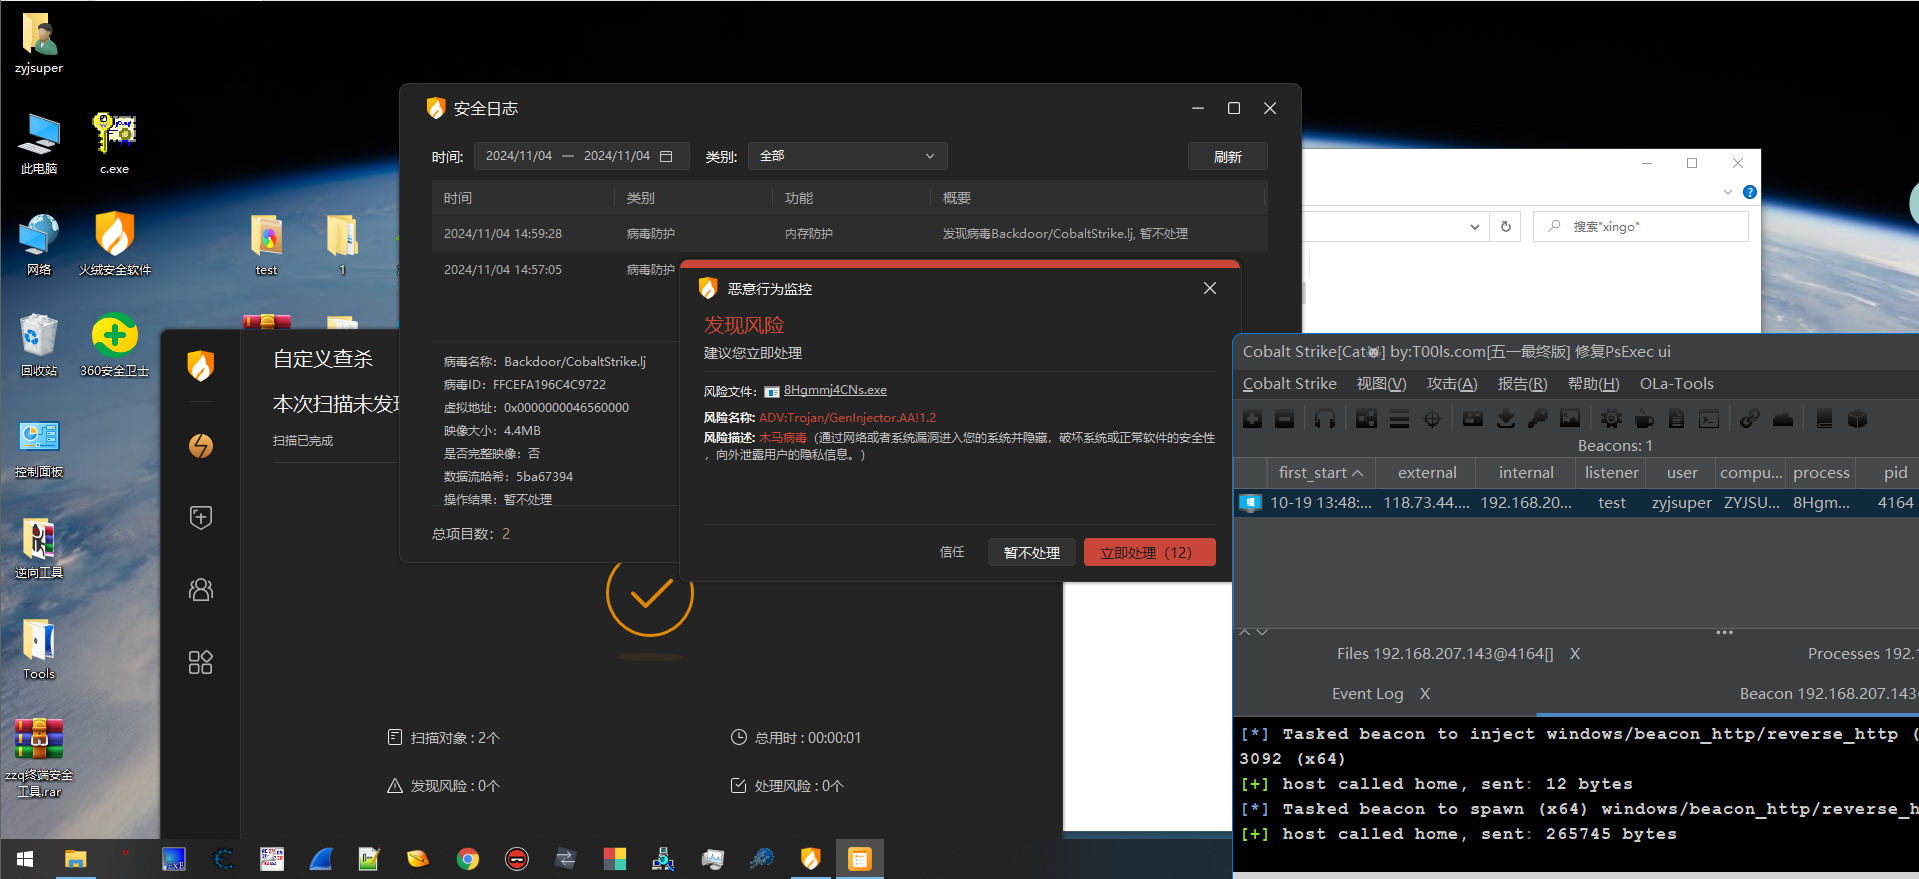Open the OLa-Tools menu

point(1676,384)
